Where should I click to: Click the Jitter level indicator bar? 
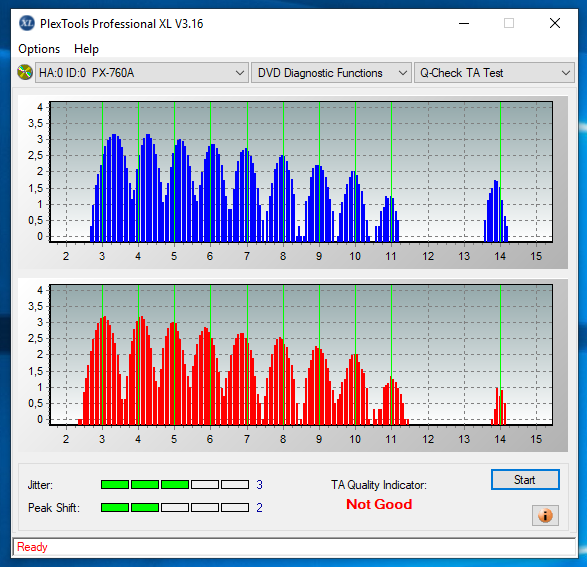pyautogui.click(x=175, y=485)
